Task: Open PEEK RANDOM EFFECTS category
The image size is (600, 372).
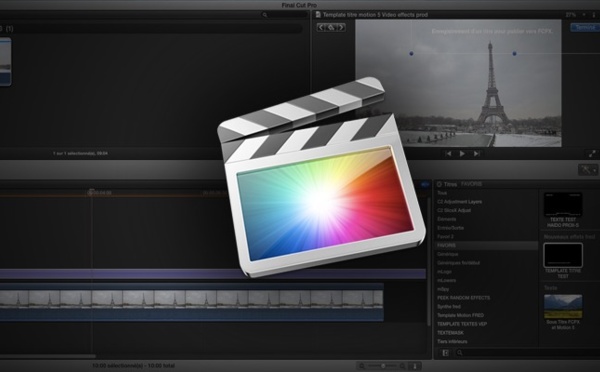Action: point(463,298)
